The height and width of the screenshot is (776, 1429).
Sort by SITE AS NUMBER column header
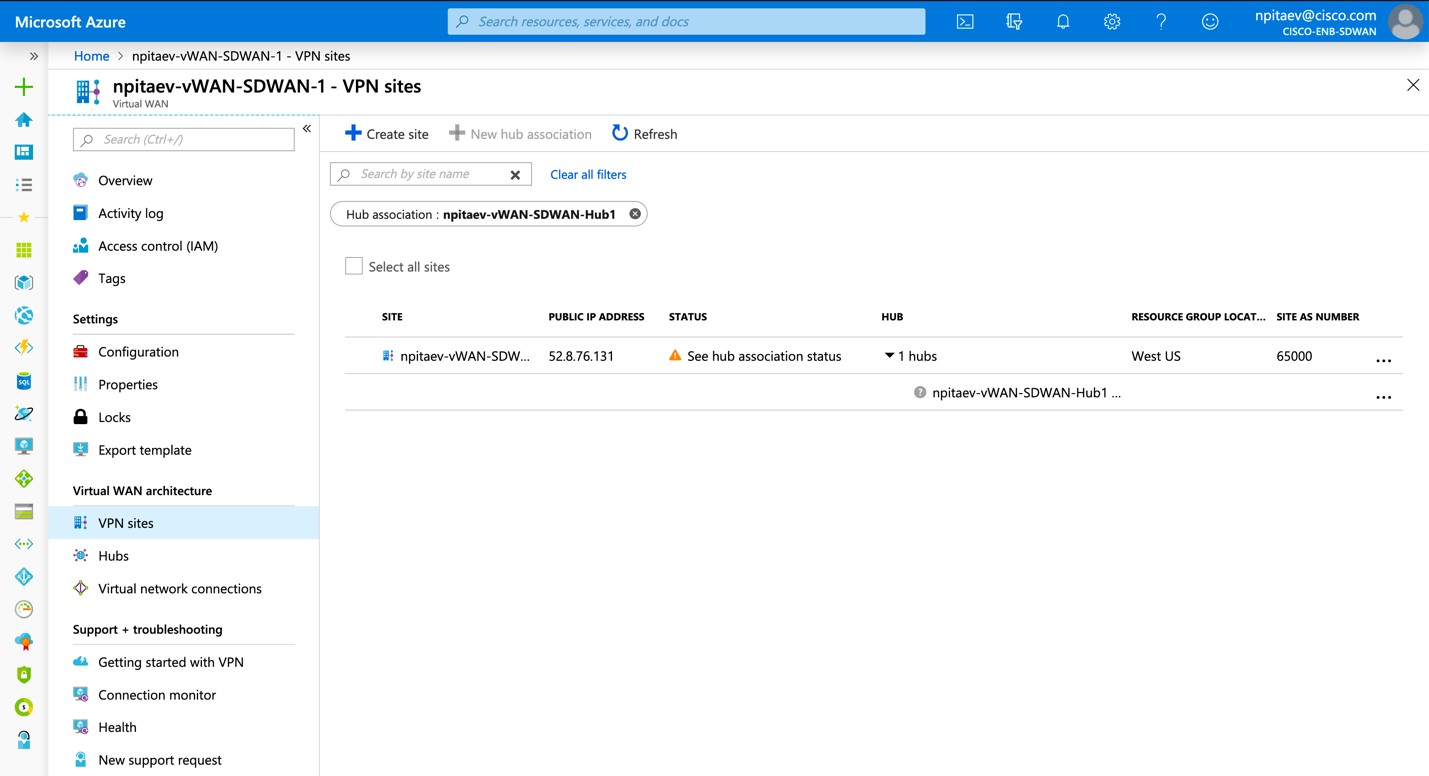pyautogui.click(x=1317, y=317)
